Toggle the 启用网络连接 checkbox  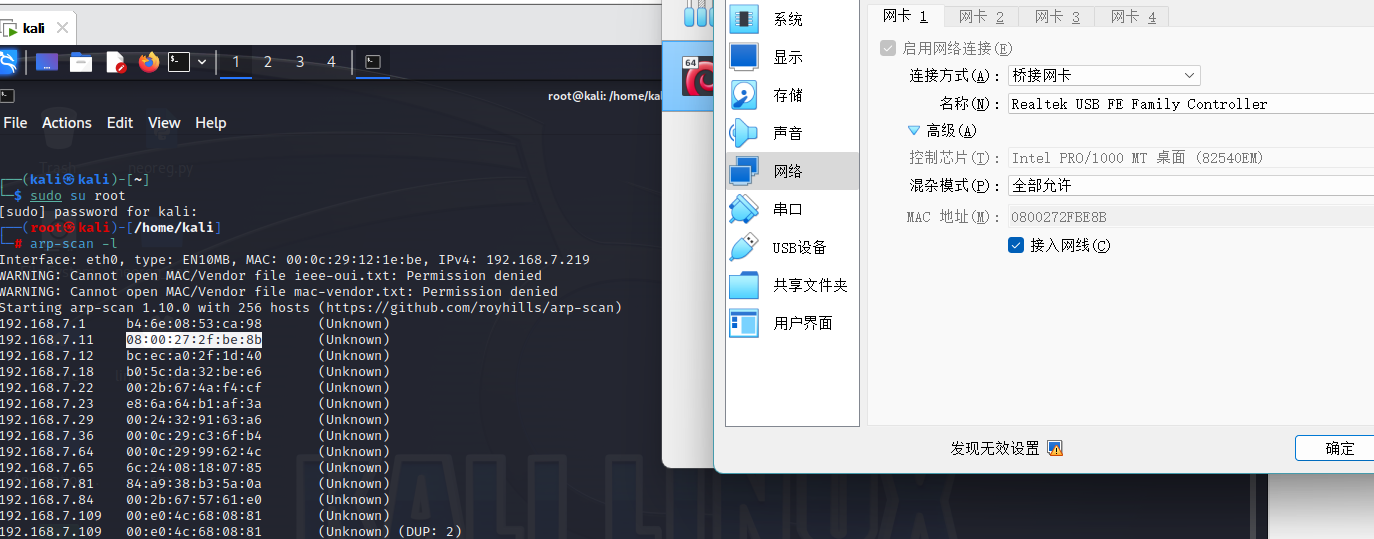coord(887,48)
